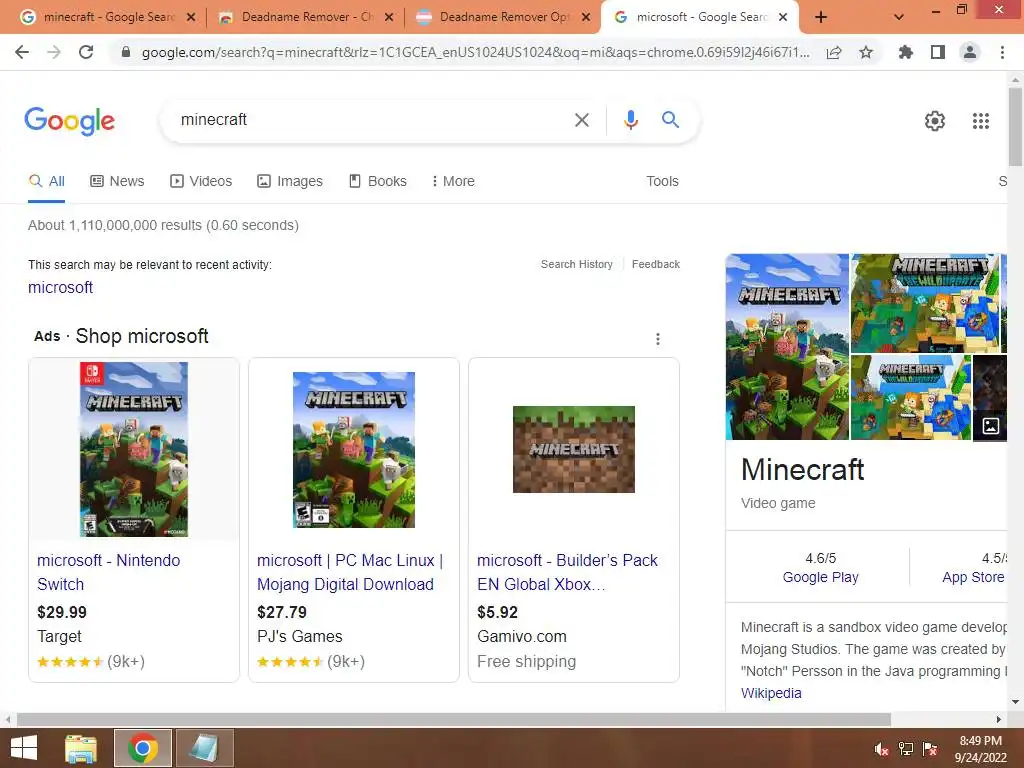
Task: Click the Chrome taskbar icon
Action: [143, 748]
